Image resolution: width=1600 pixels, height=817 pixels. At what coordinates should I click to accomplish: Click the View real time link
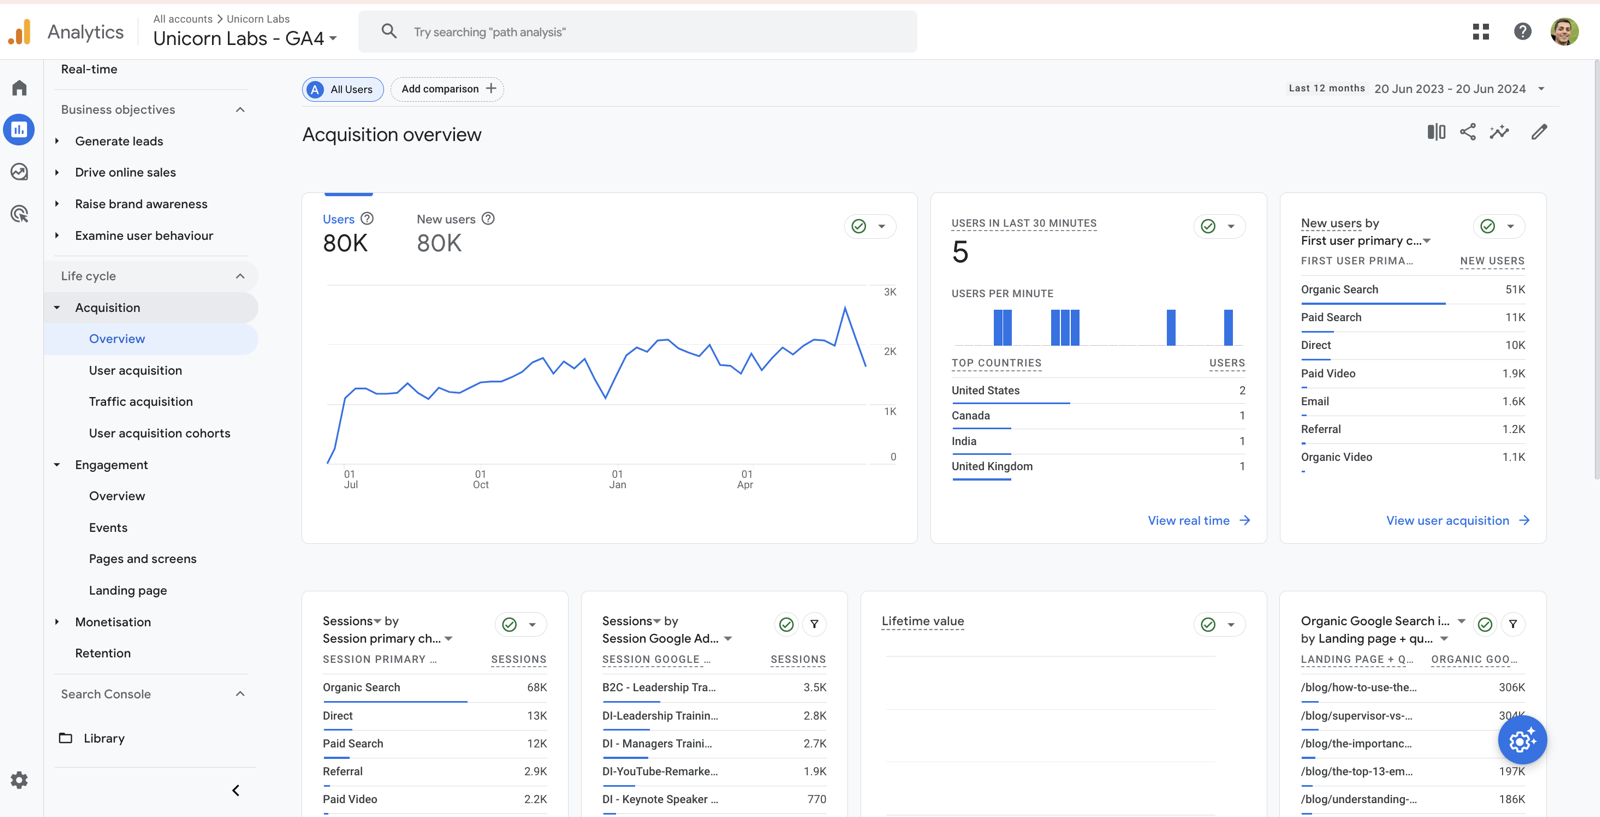click(1199, 520)
